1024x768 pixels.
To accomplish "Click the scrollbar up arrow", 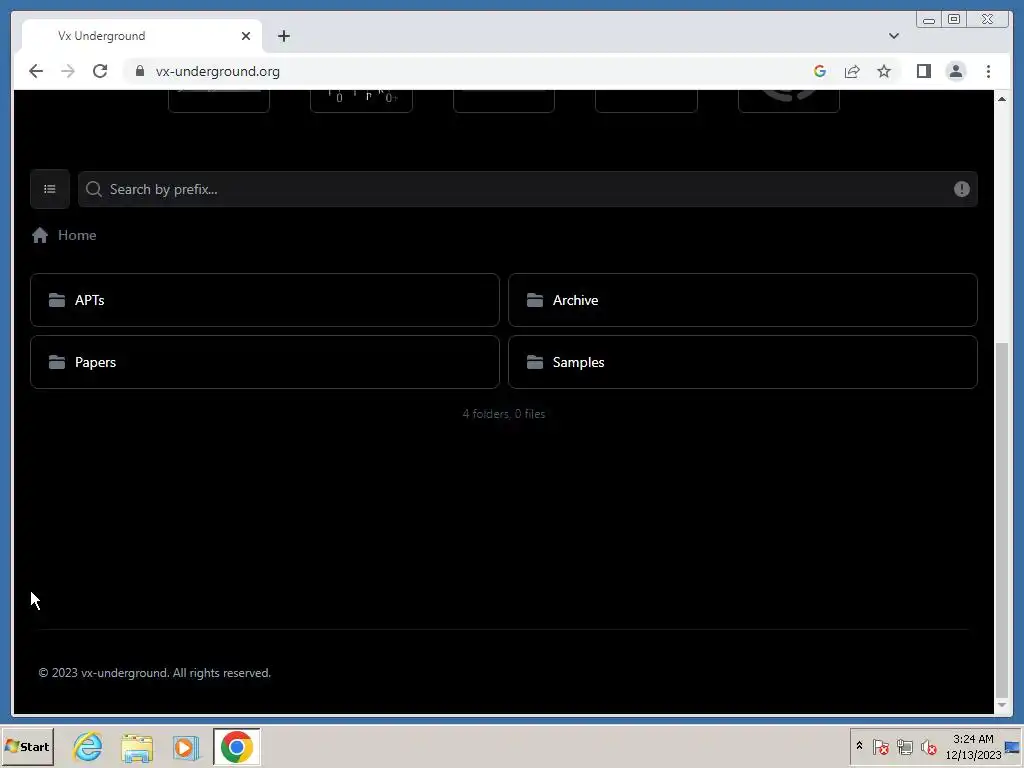I will point(1002,99).
